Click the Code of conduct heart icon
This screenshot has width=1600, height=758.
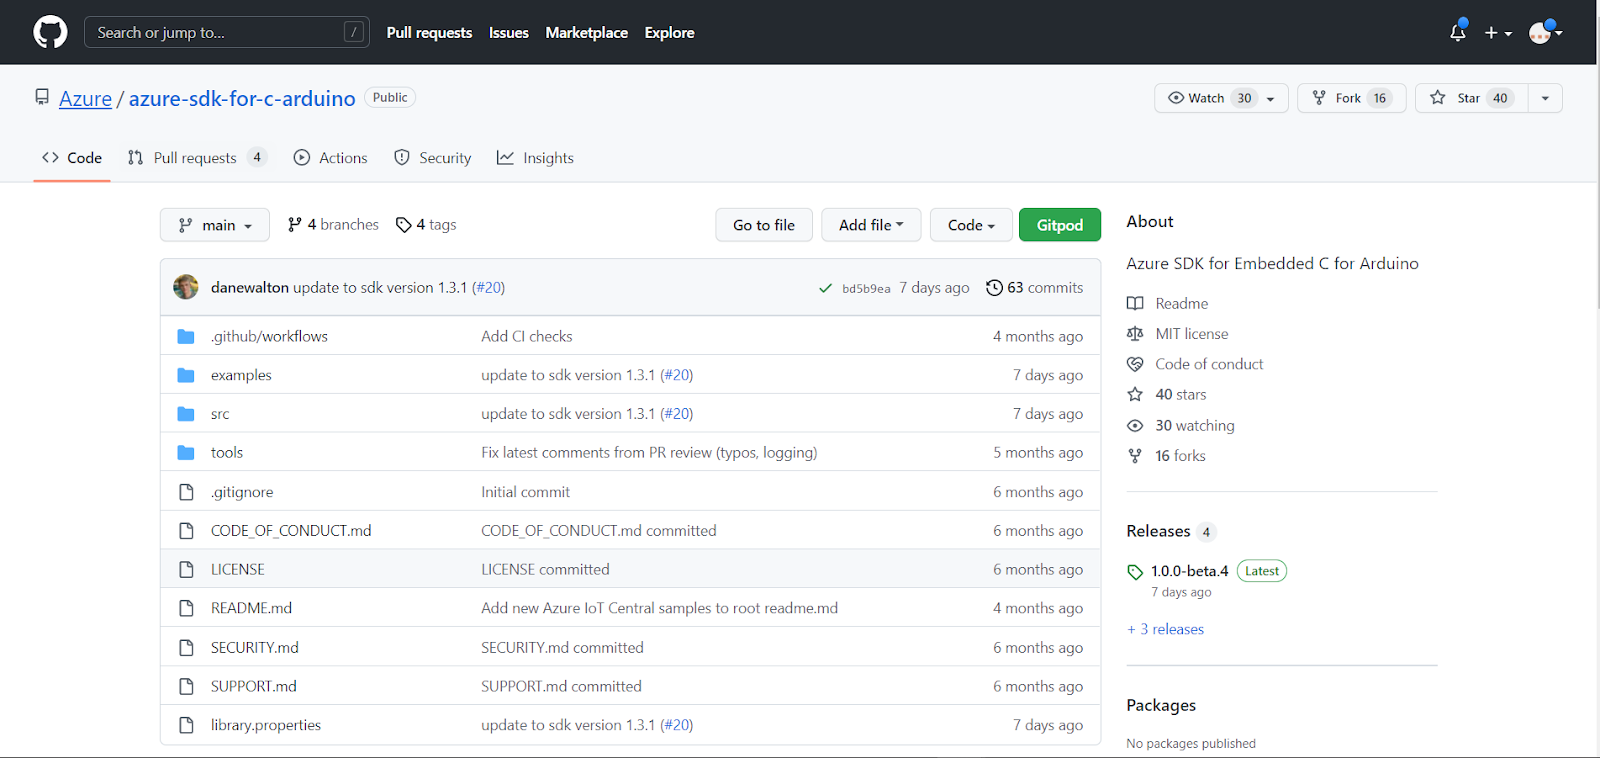1135,364
